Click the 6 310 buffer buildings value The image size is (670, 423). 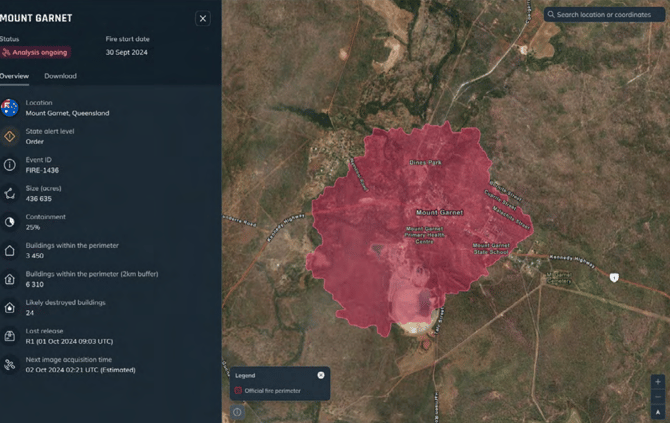point(35,285)
